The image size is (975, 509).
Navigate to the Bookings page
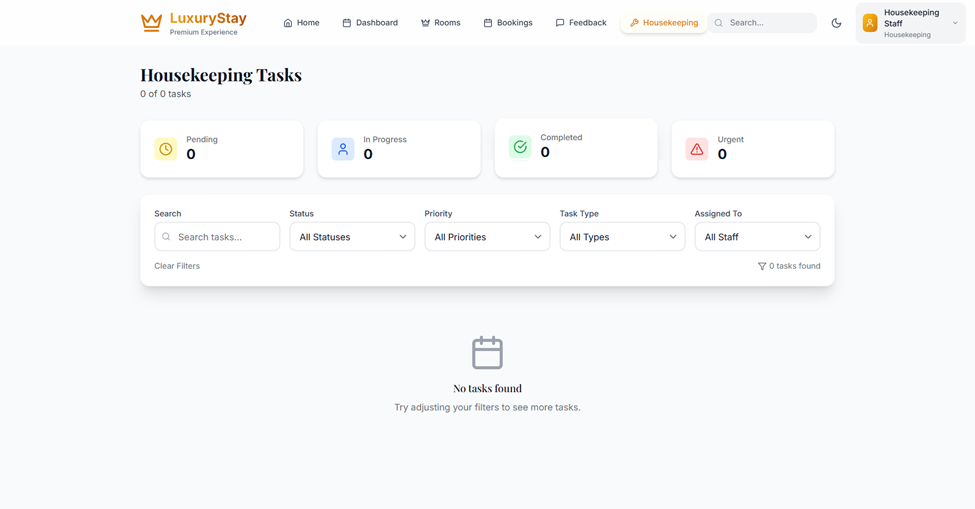tap(508, 23)
